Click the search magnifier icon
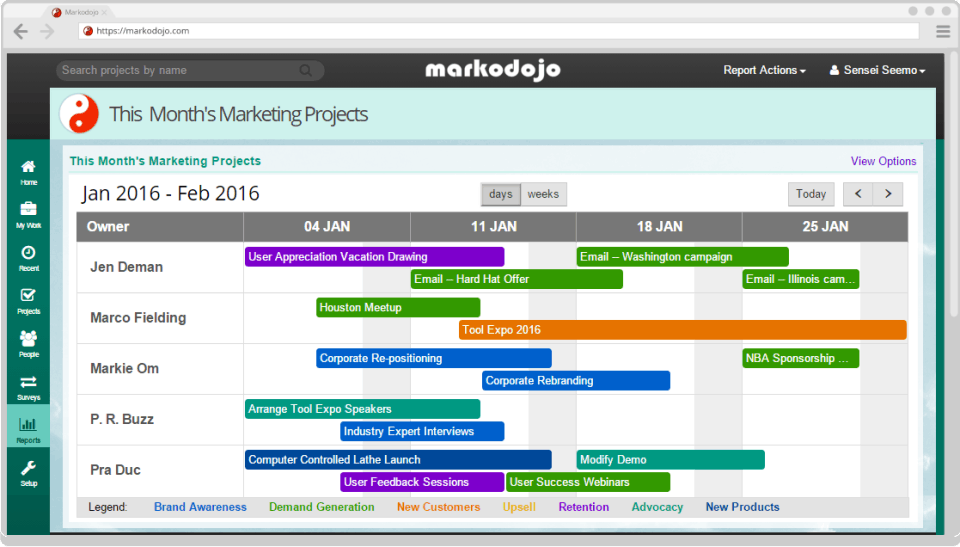Screen dimensions: 960x547 point(306,70)
